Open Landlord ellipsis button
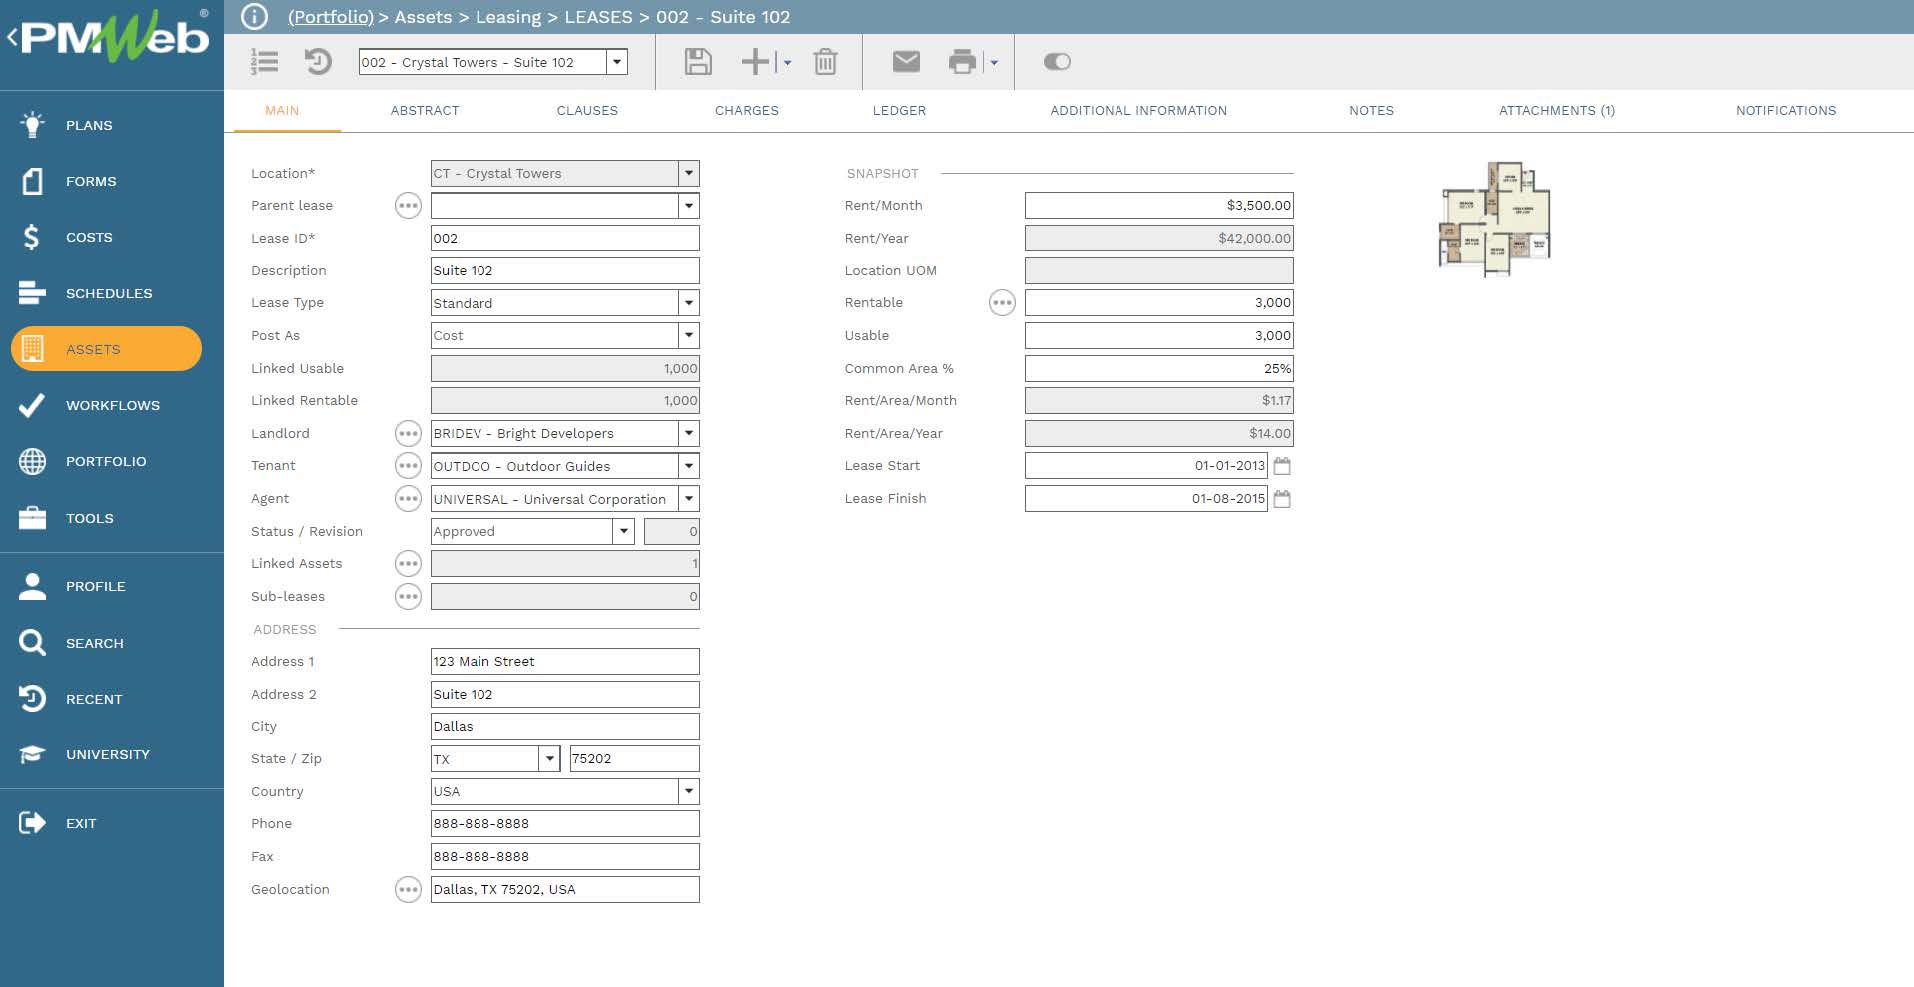The image size is (1914, 987). click(x=408, y=433)
